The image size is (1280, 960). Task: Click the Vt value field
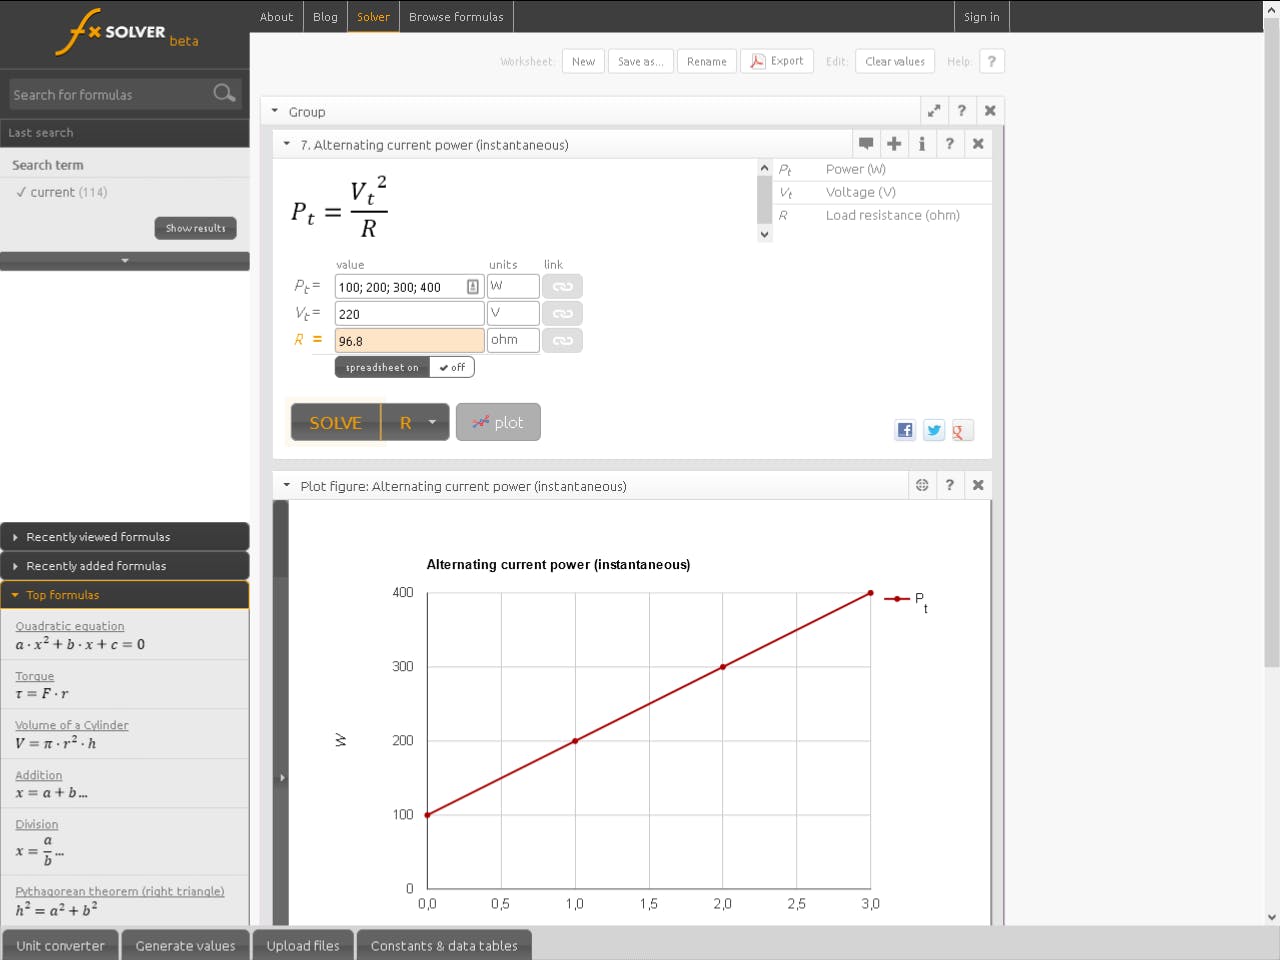pyautogui.click(x=409, y=314)
